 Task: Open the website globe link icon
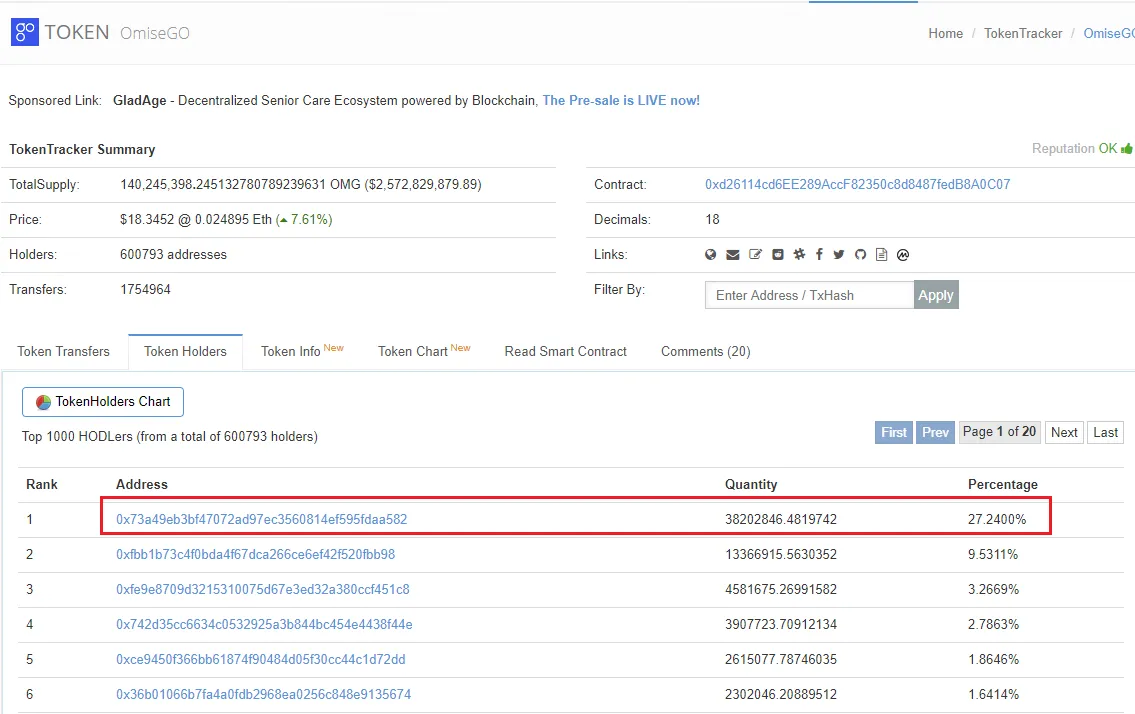click(710, 255)
